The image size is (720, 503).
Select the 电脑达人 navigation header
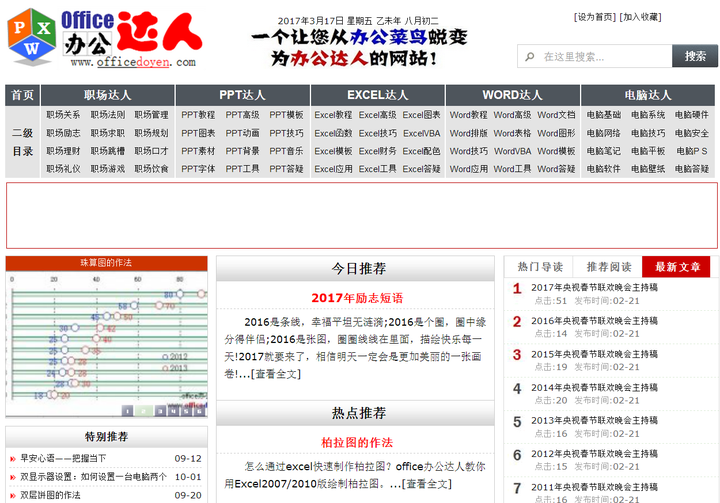point(648,95)
